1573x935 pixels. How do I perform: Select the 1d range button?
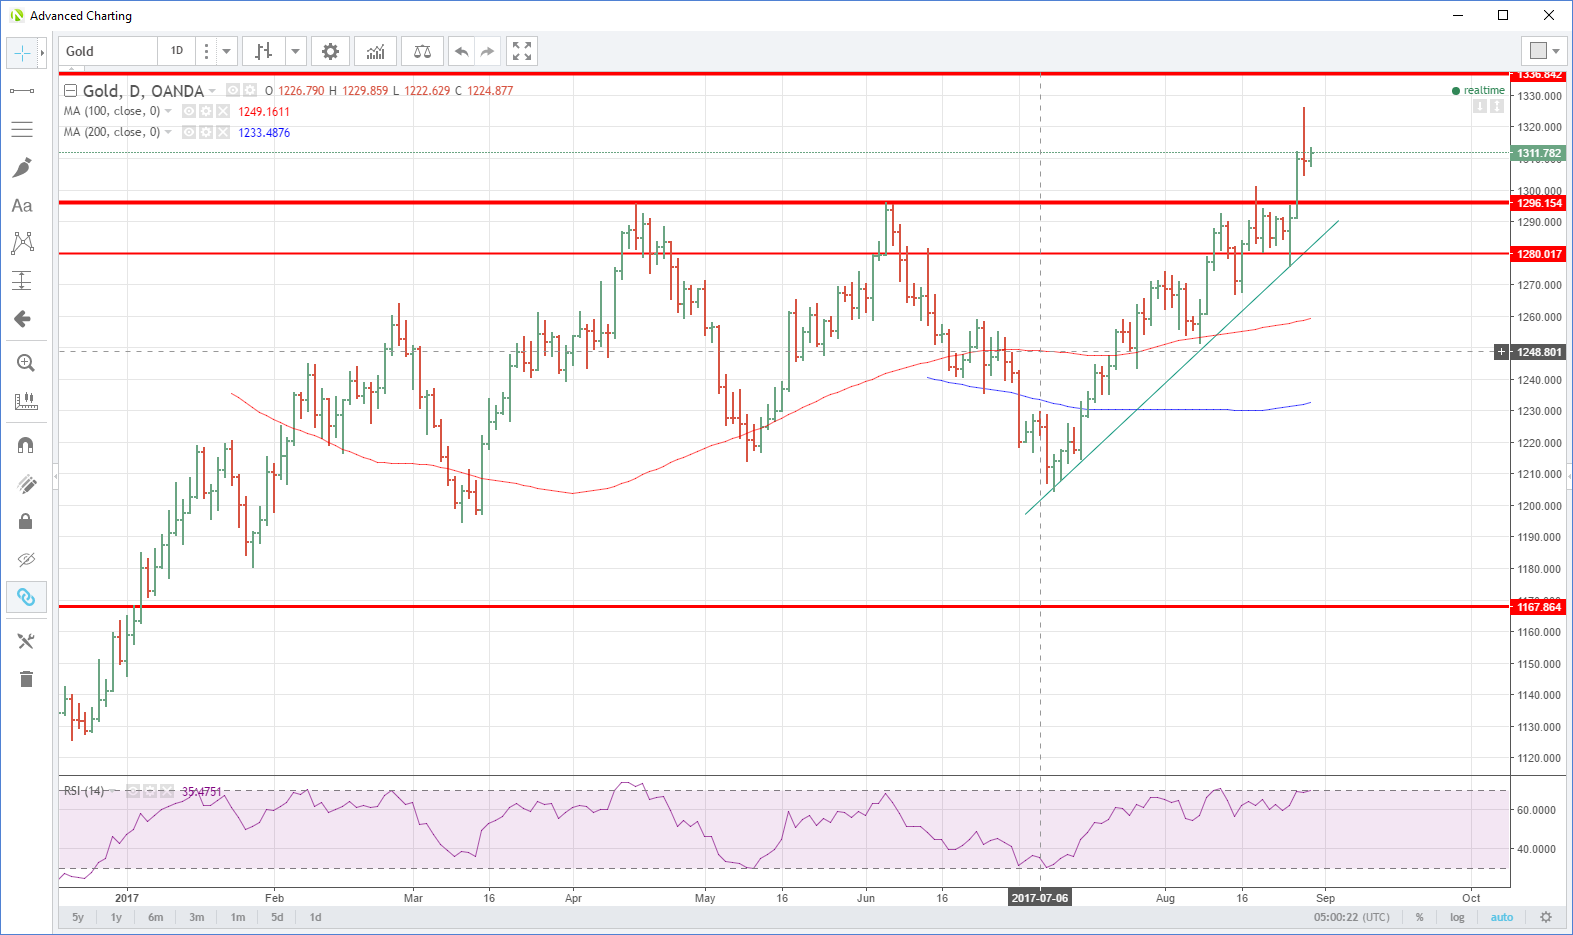coord(315,917)
